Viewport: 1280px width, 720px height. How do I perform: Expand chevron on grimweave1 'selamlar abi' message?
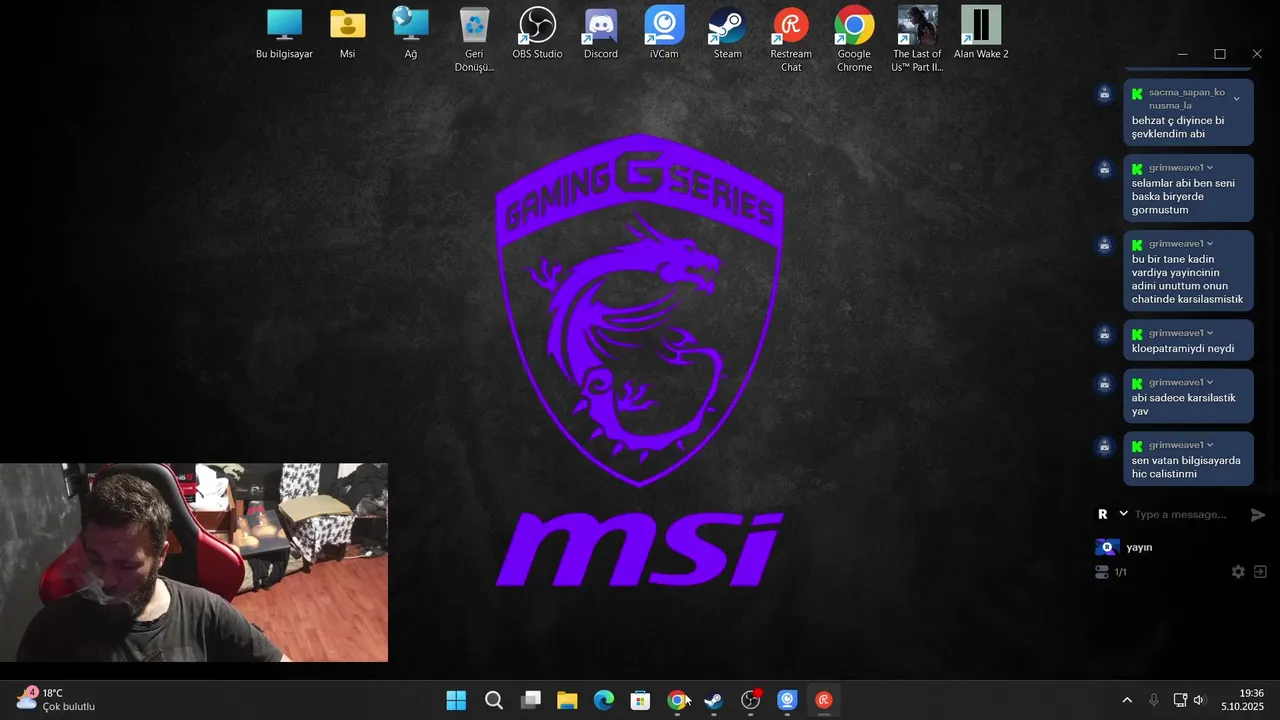pyautogui.click(x=1210, y=168)
